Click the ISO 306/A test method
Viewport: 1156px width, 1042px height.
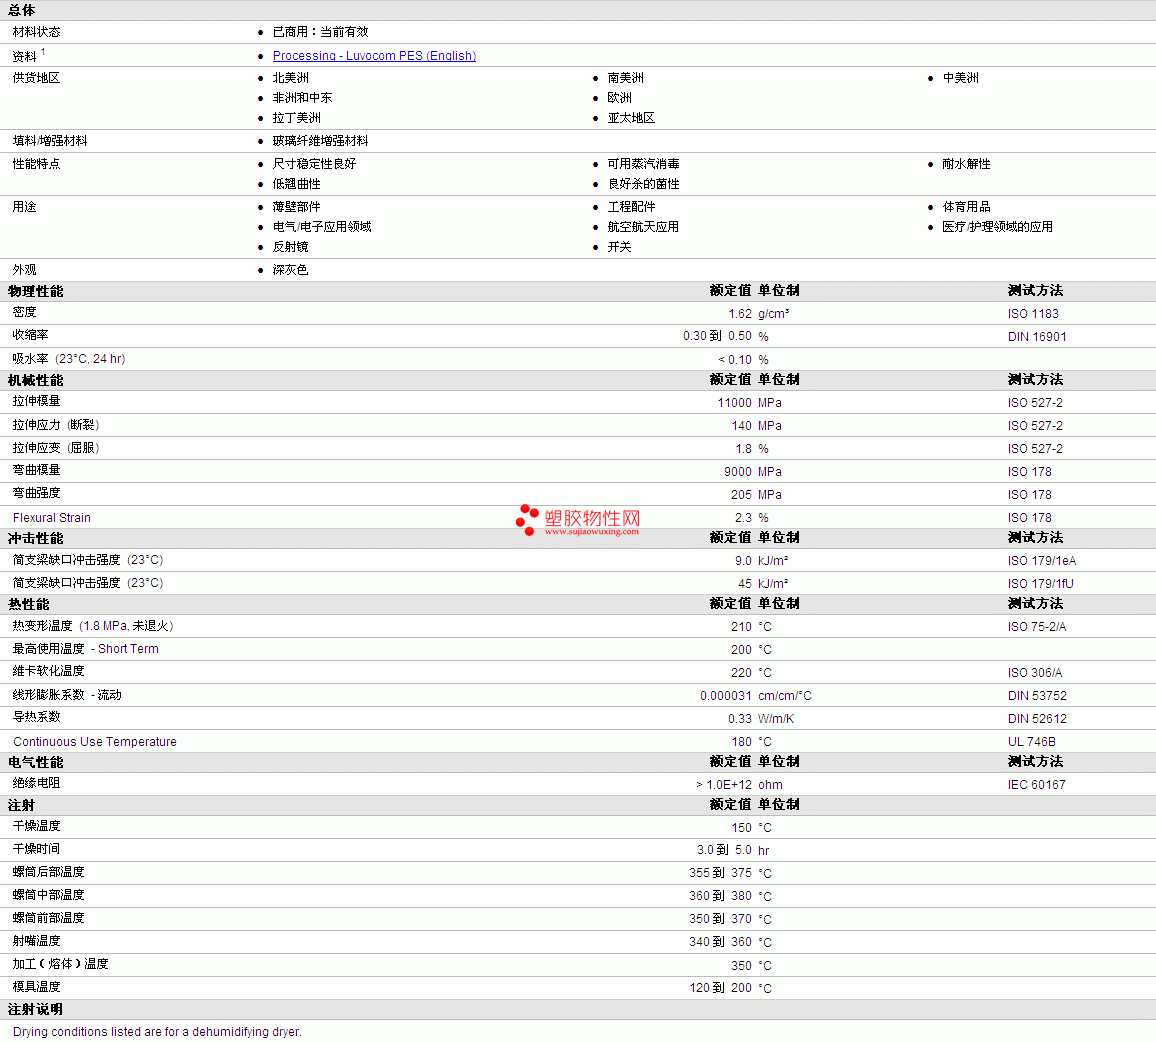(x=1034, y=673)
